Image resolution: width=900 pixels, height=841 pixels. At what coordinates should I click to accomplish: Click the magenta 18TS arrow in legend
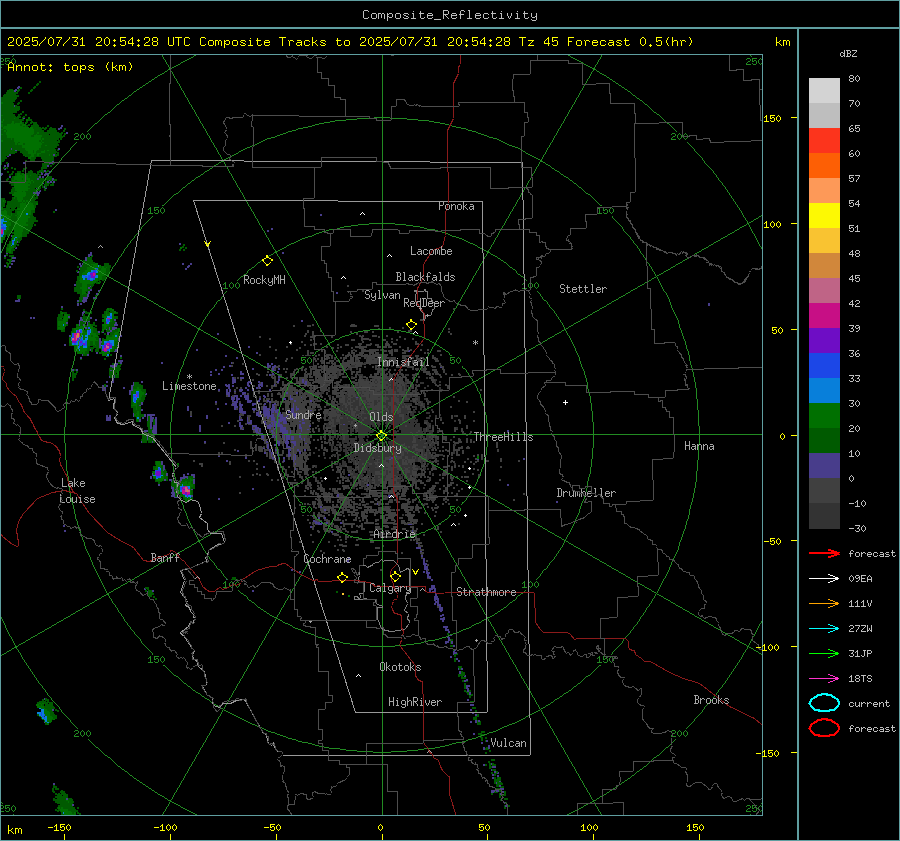[x=824, y=679]
